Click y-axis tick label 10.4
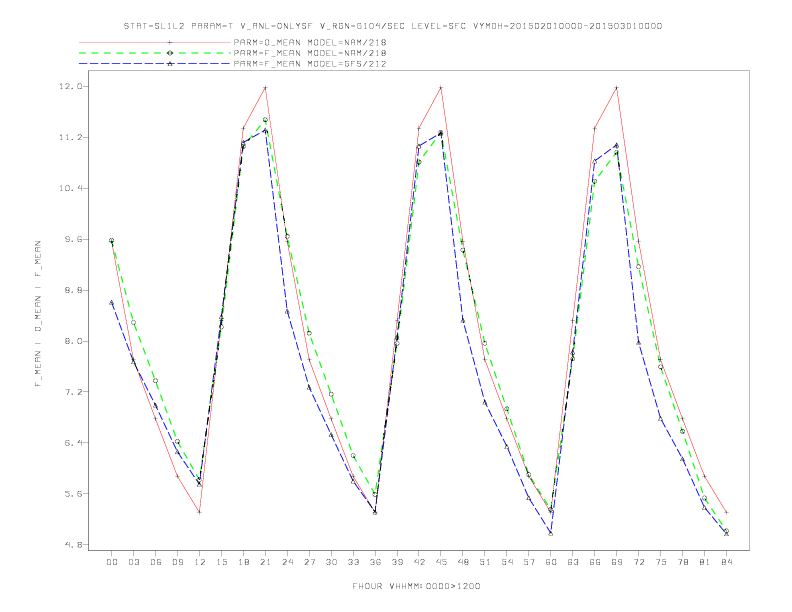Image resolution: width=792 pixels, height=612 pixels. click(70, 188)
